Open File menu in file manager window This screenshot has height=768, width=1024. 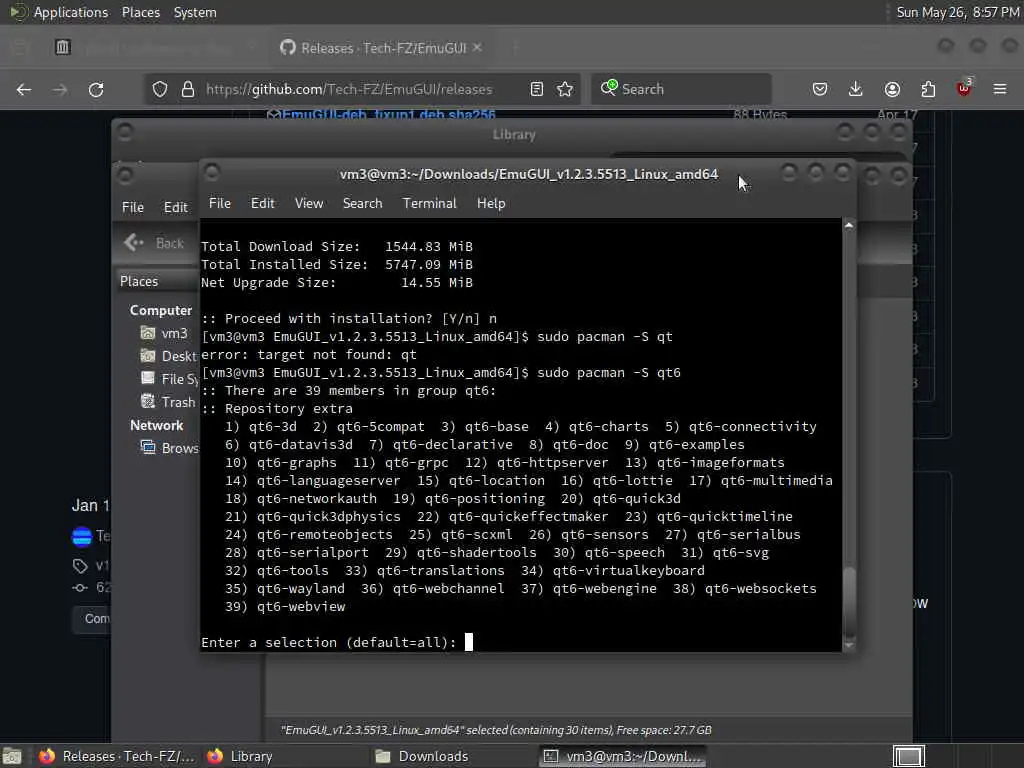pos(133,207)
